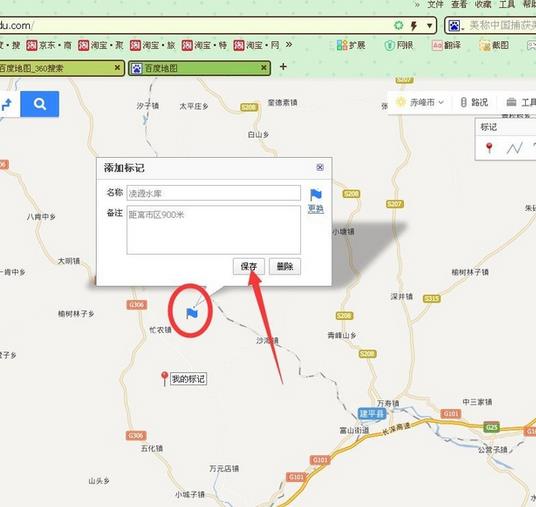Screen dimensions: 536x507
Task: Click the 青峰山乡 label on map
Action: pyautogui.click(x=342, y=335)
